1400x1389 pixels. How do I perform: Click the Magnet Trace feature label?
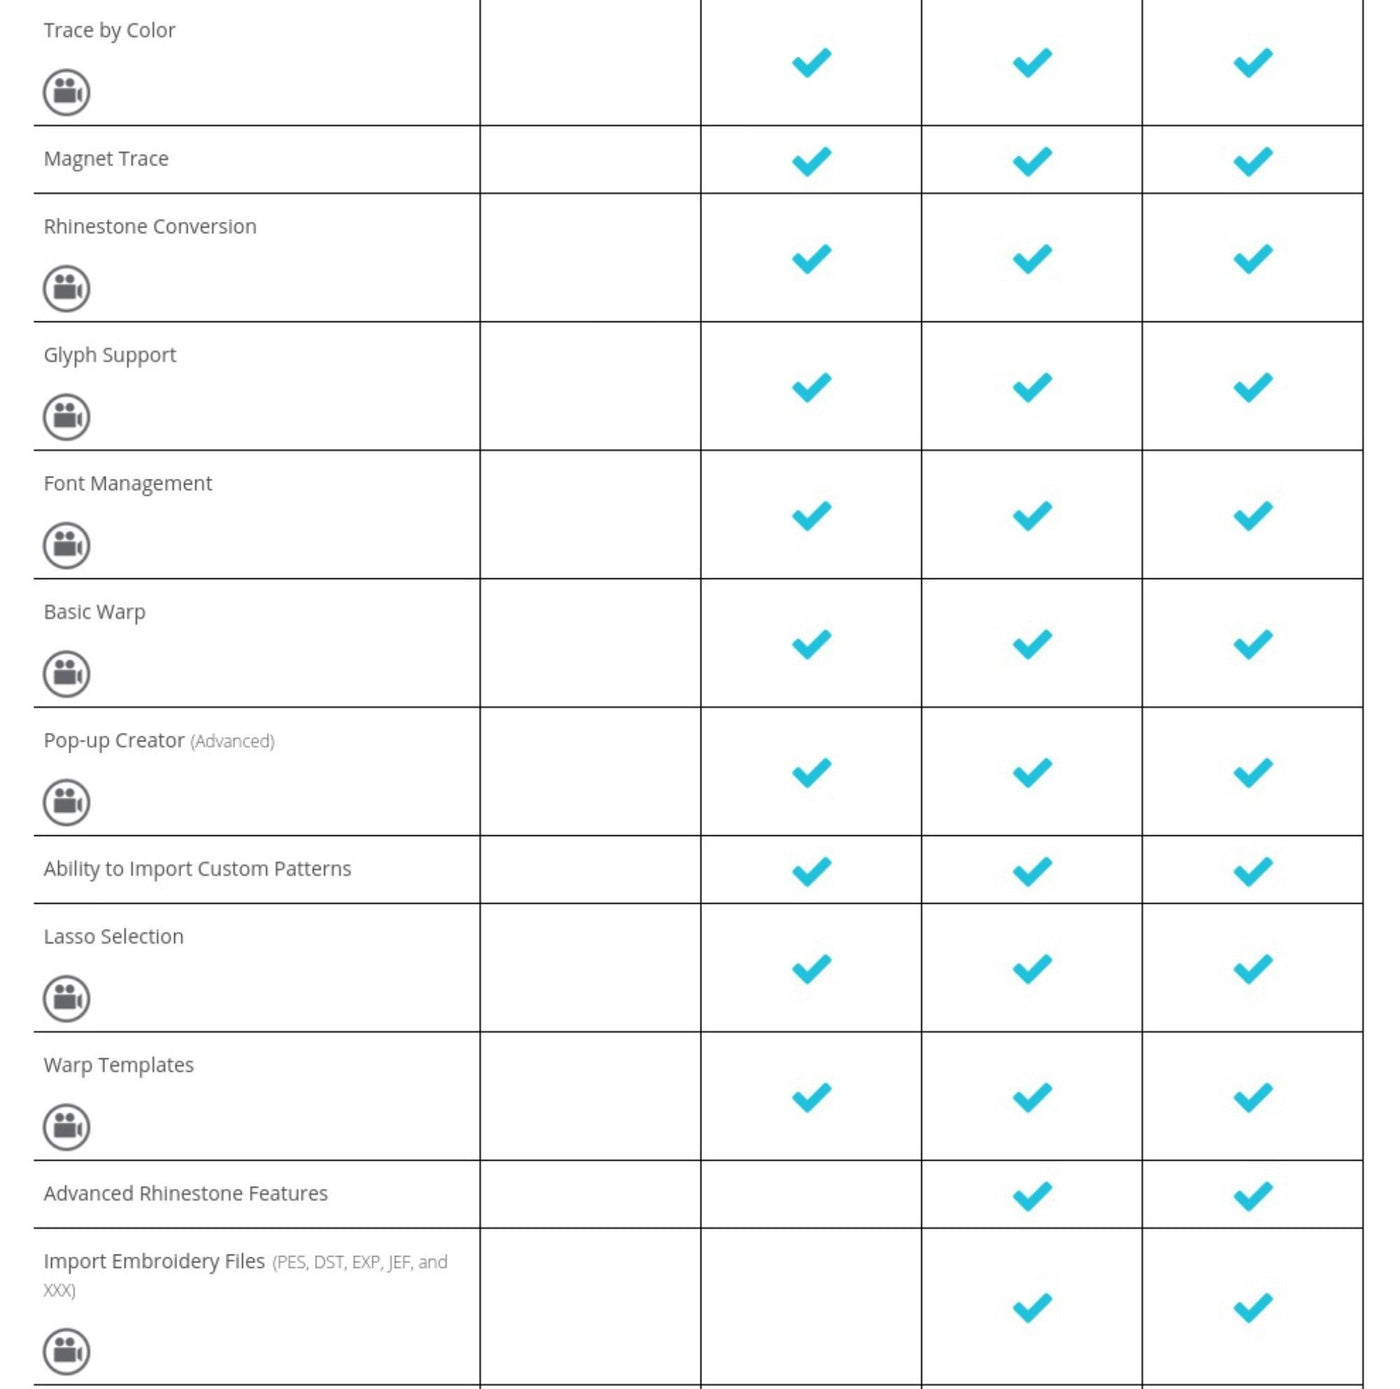point(106,159)
